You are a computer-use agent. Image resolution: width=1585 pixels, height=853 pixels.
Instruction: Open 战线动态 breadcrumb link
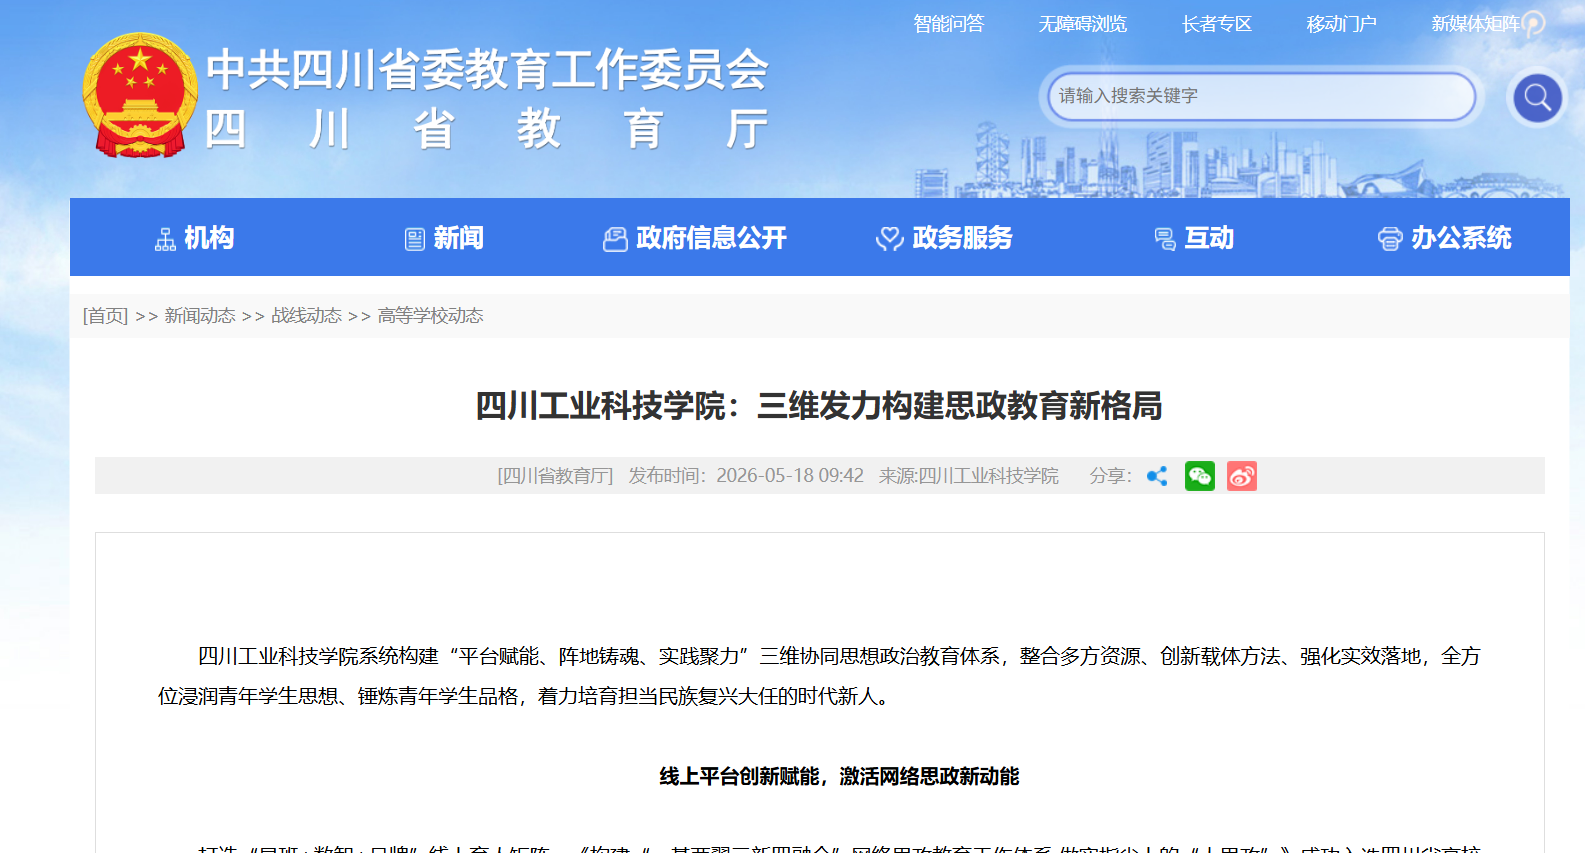[x=307, y=316]
